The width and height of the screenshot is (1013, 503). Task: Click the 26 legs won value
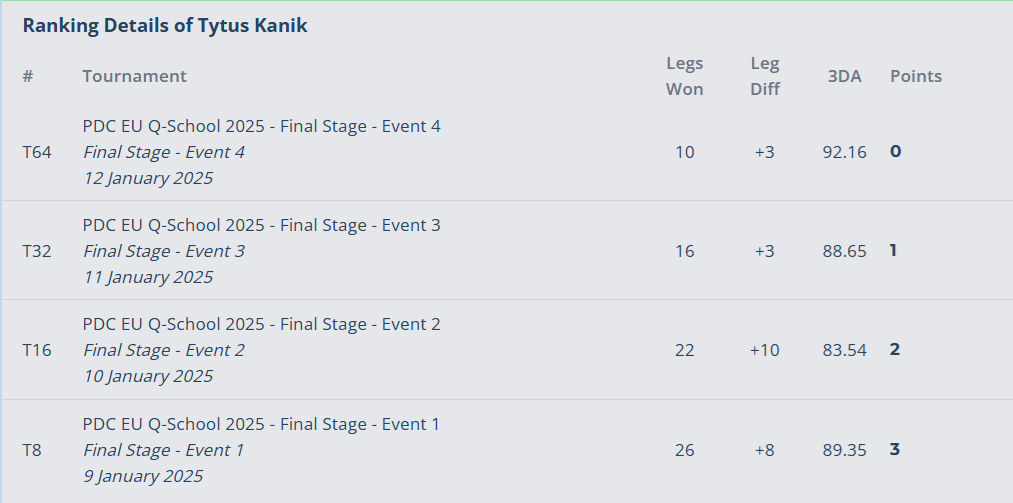[x=684, y=450]
